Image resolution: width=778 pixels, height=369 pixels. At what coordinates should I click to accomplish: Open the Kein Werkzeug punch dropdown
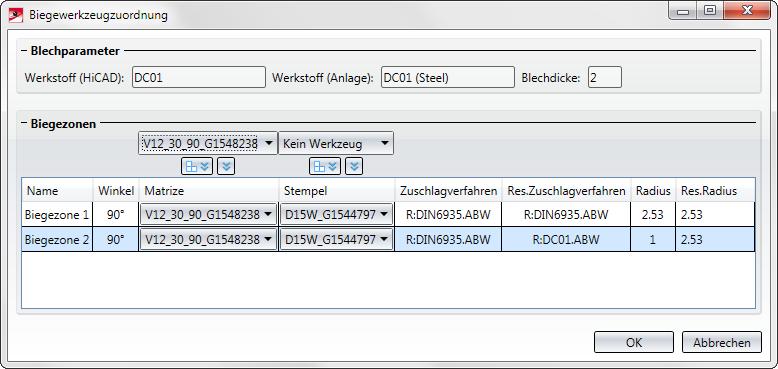(336, 143)
